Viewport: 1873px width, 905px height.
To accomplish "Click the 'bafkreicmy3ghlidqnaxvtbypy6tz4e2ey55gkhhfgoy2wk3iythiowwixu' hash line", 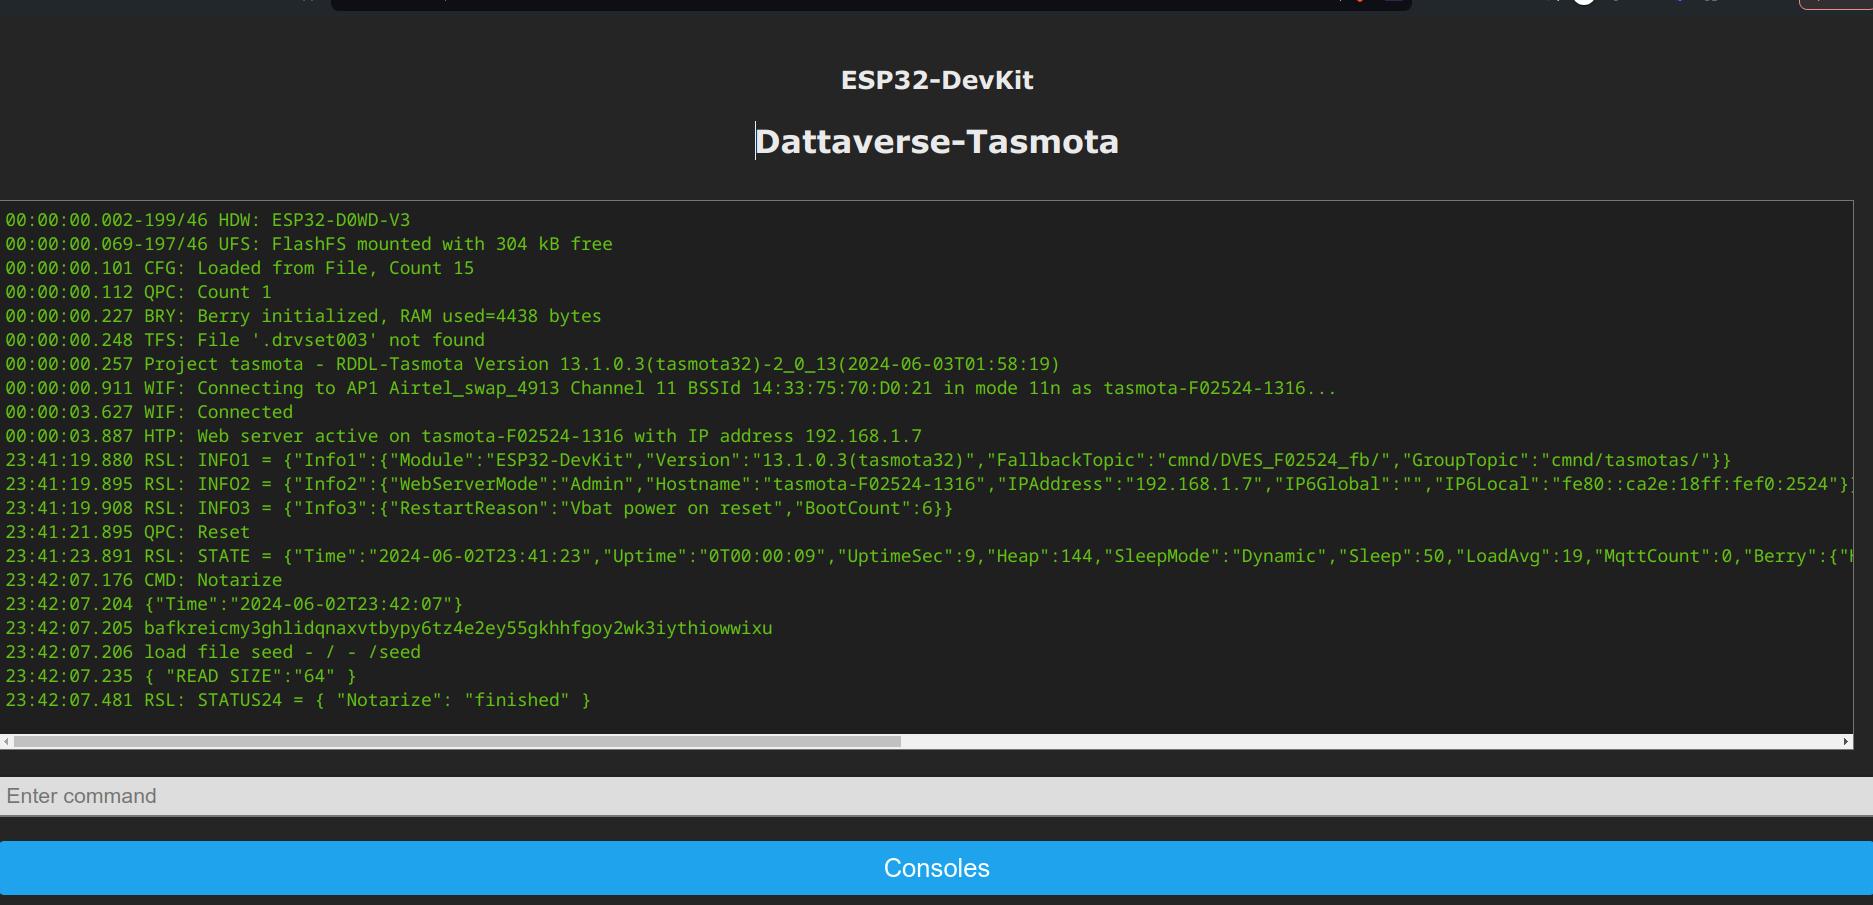I will coord(389,628).
